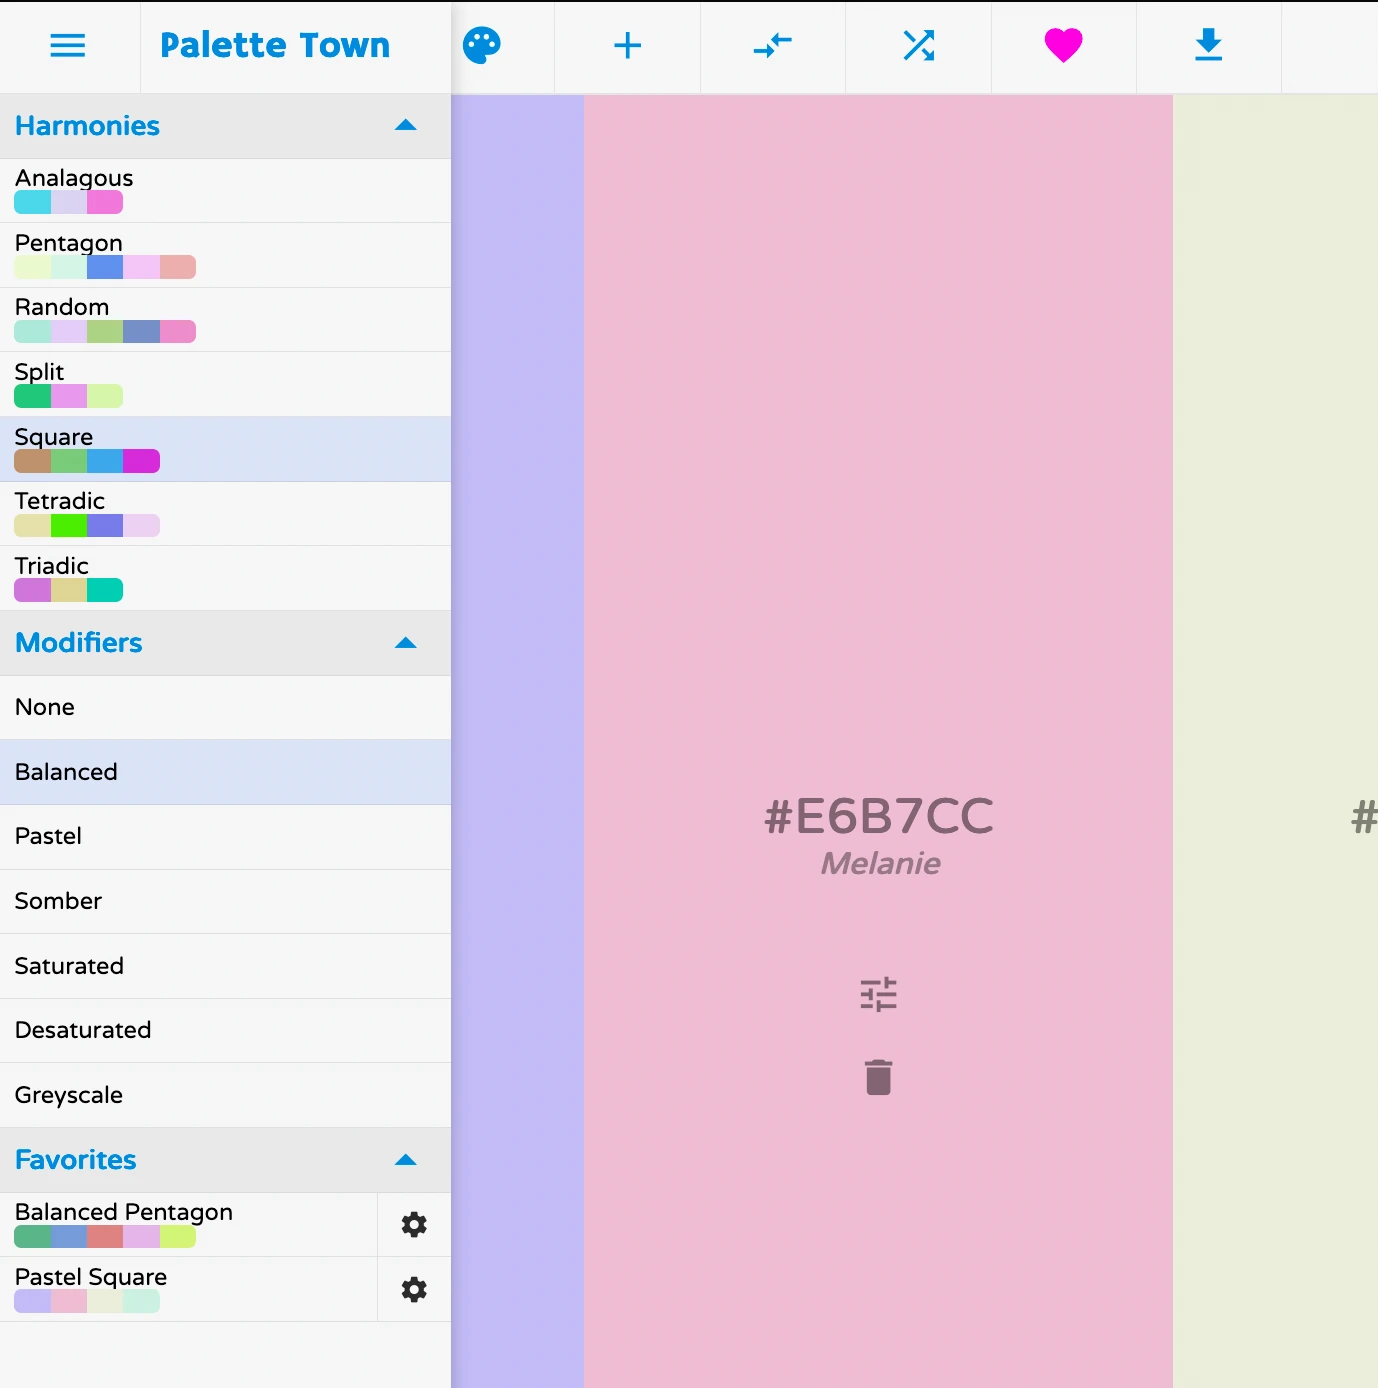1378x1388 pixels.
Task: Open settings for Balanced Pentagon favorite
Action: [414, 1225]
